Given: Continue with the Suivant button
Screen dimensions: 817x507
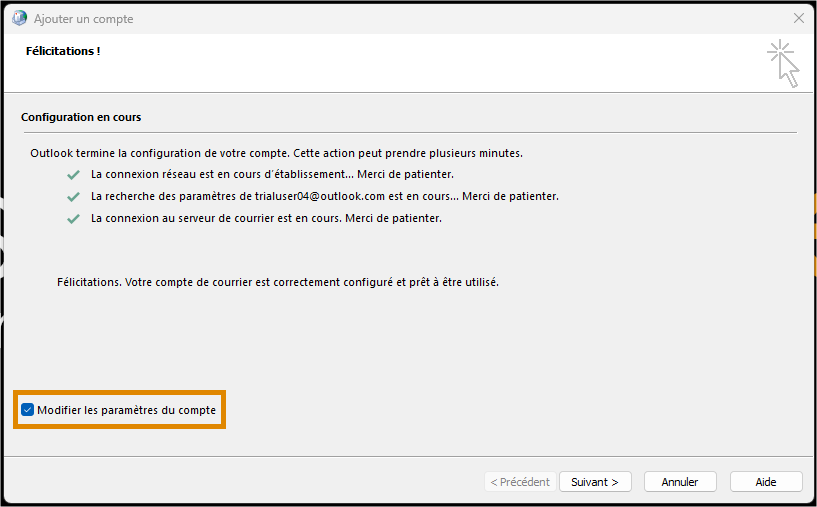Looking at the screenshot, I should [595, 482].
